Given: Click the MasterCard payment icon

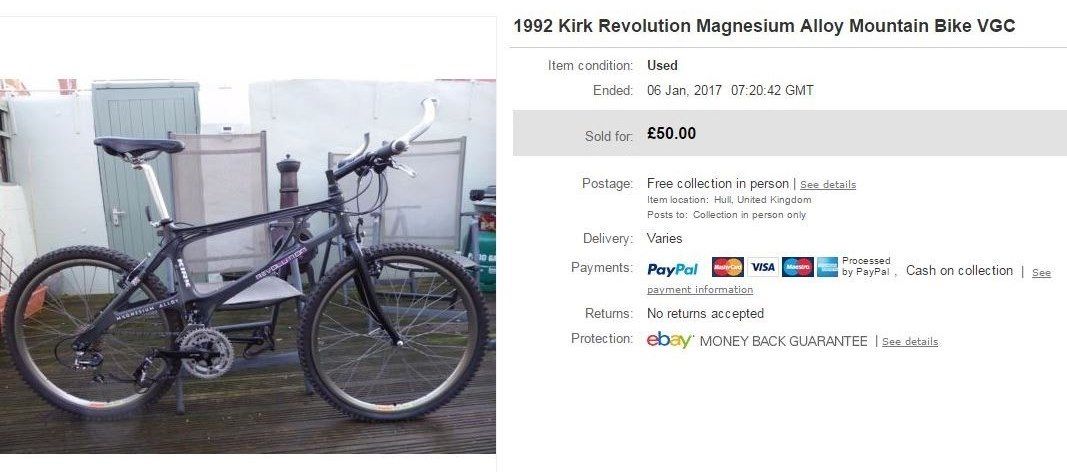Looking at the screenshot, I should pos(727,267).
